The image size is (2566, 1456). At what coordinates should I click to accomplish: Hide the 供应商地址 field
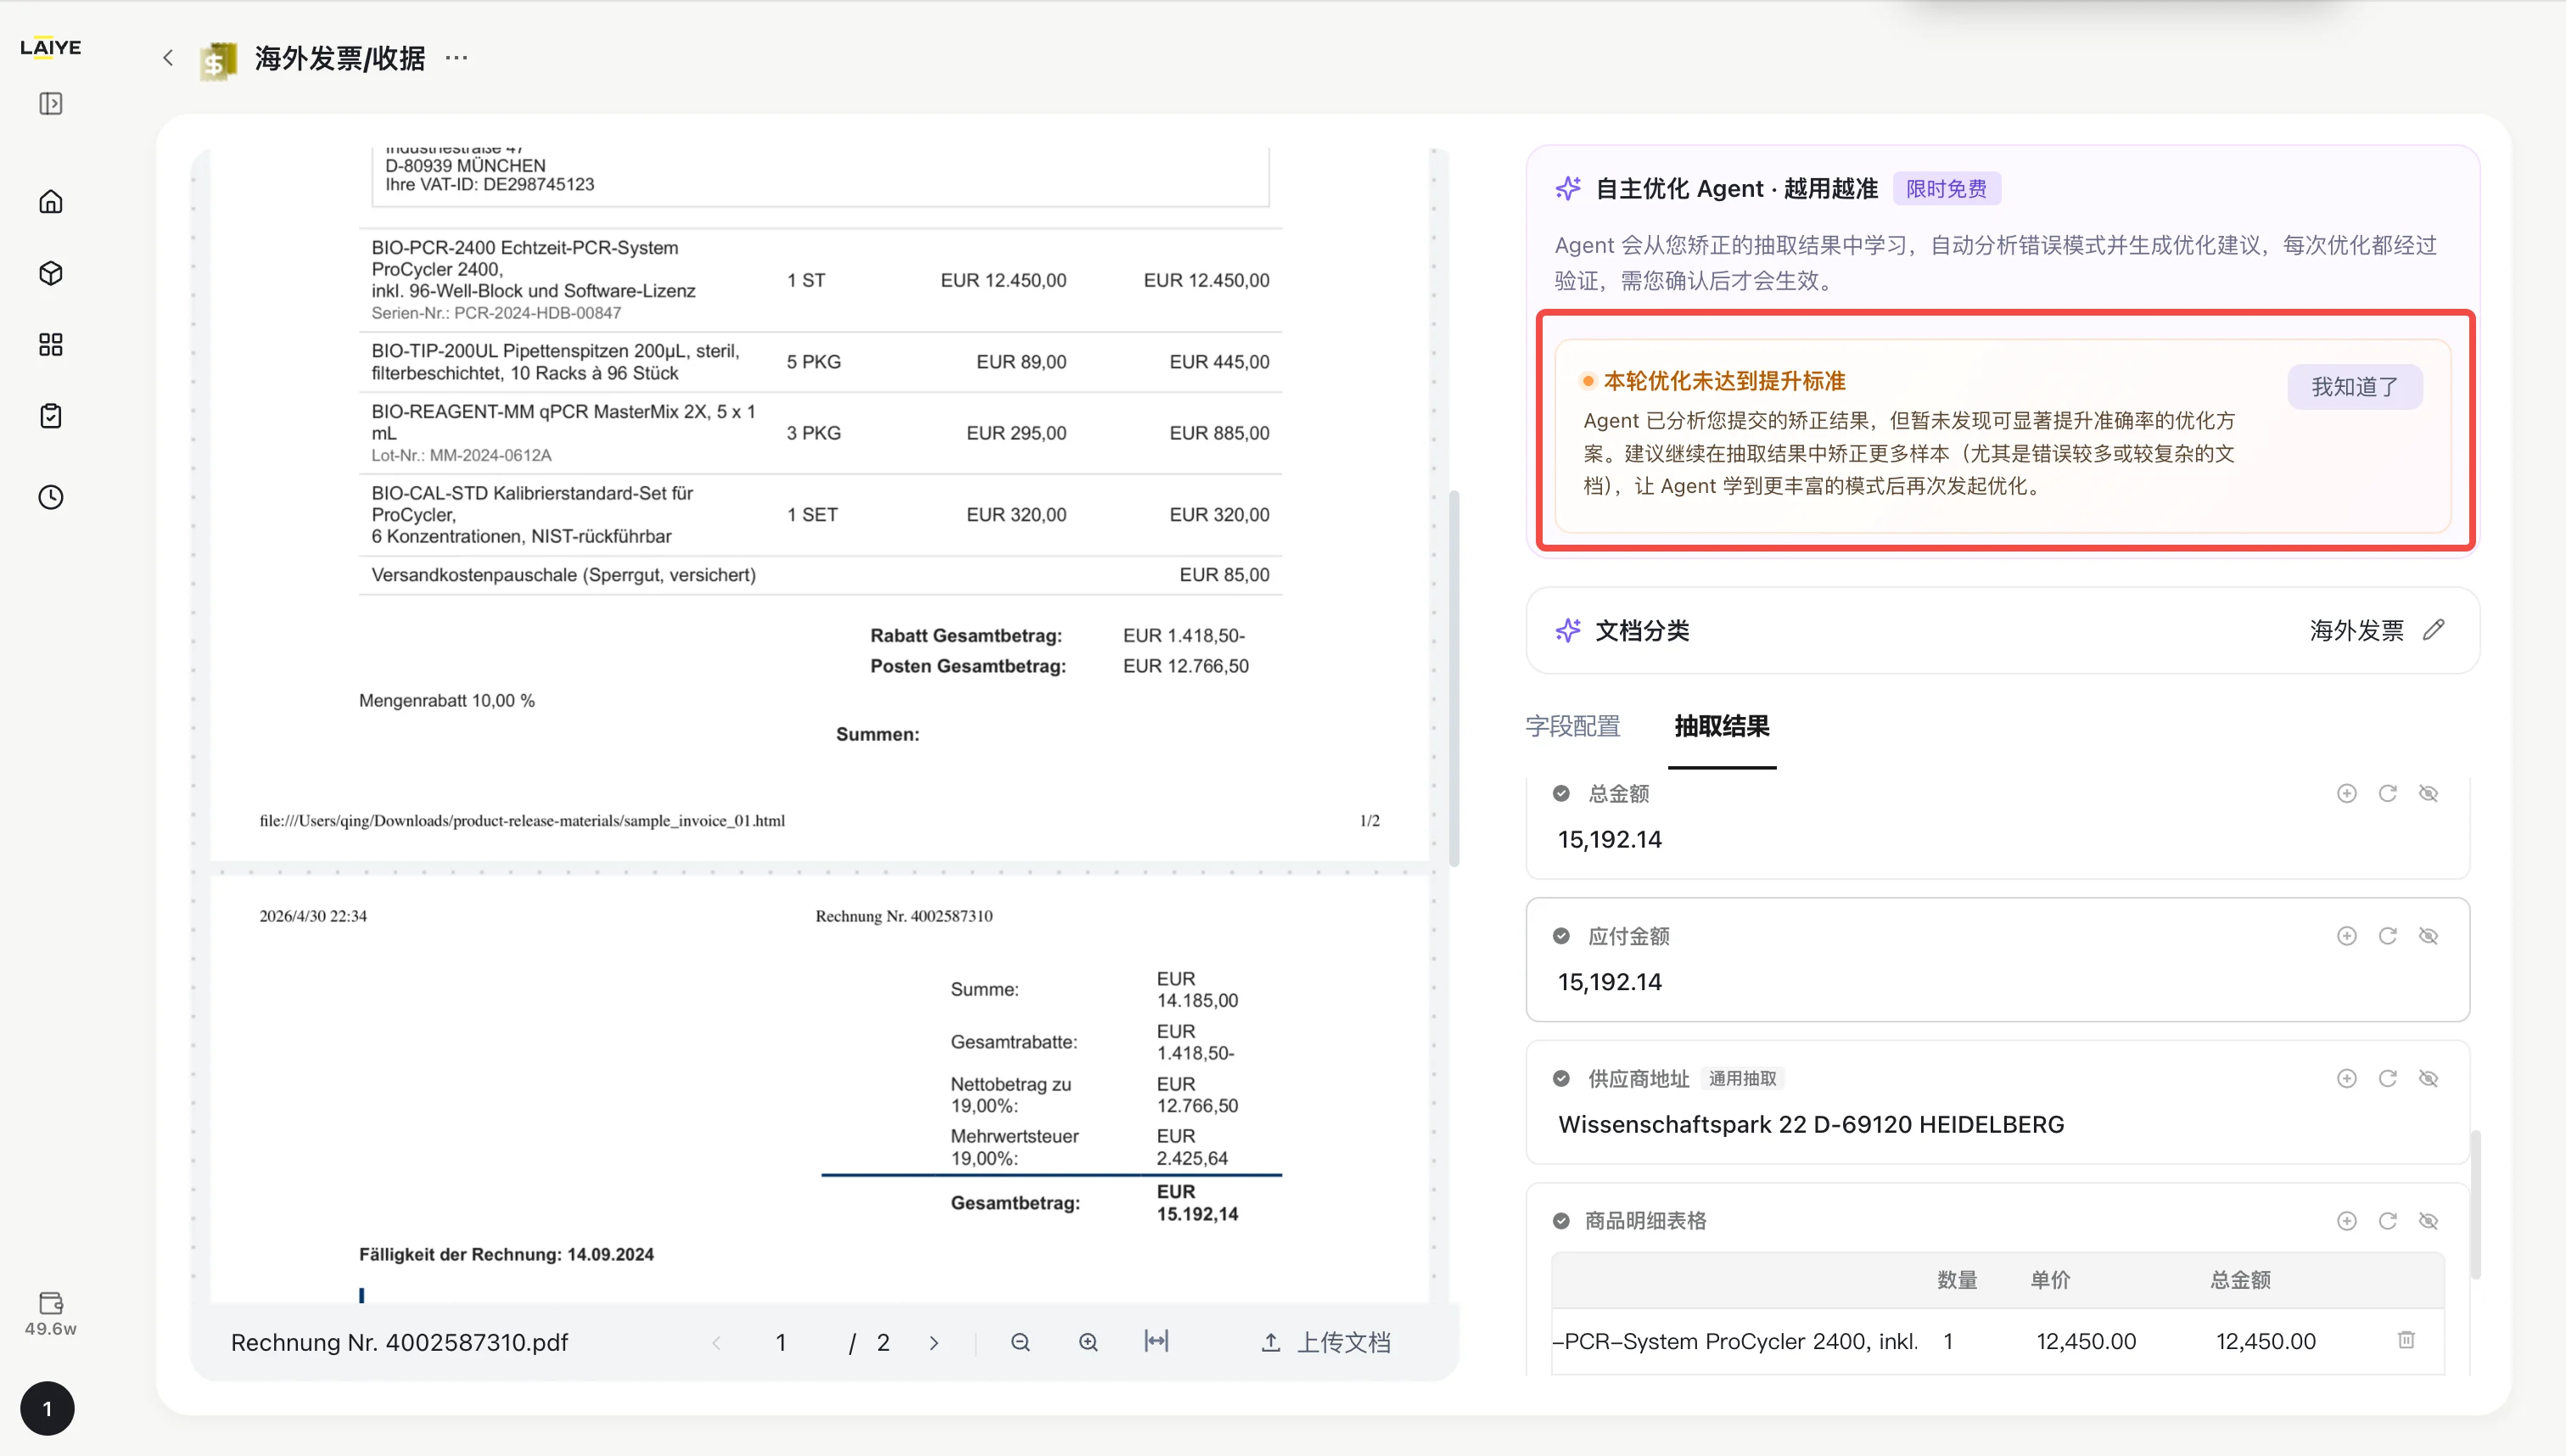(x=2428, y=1078)
